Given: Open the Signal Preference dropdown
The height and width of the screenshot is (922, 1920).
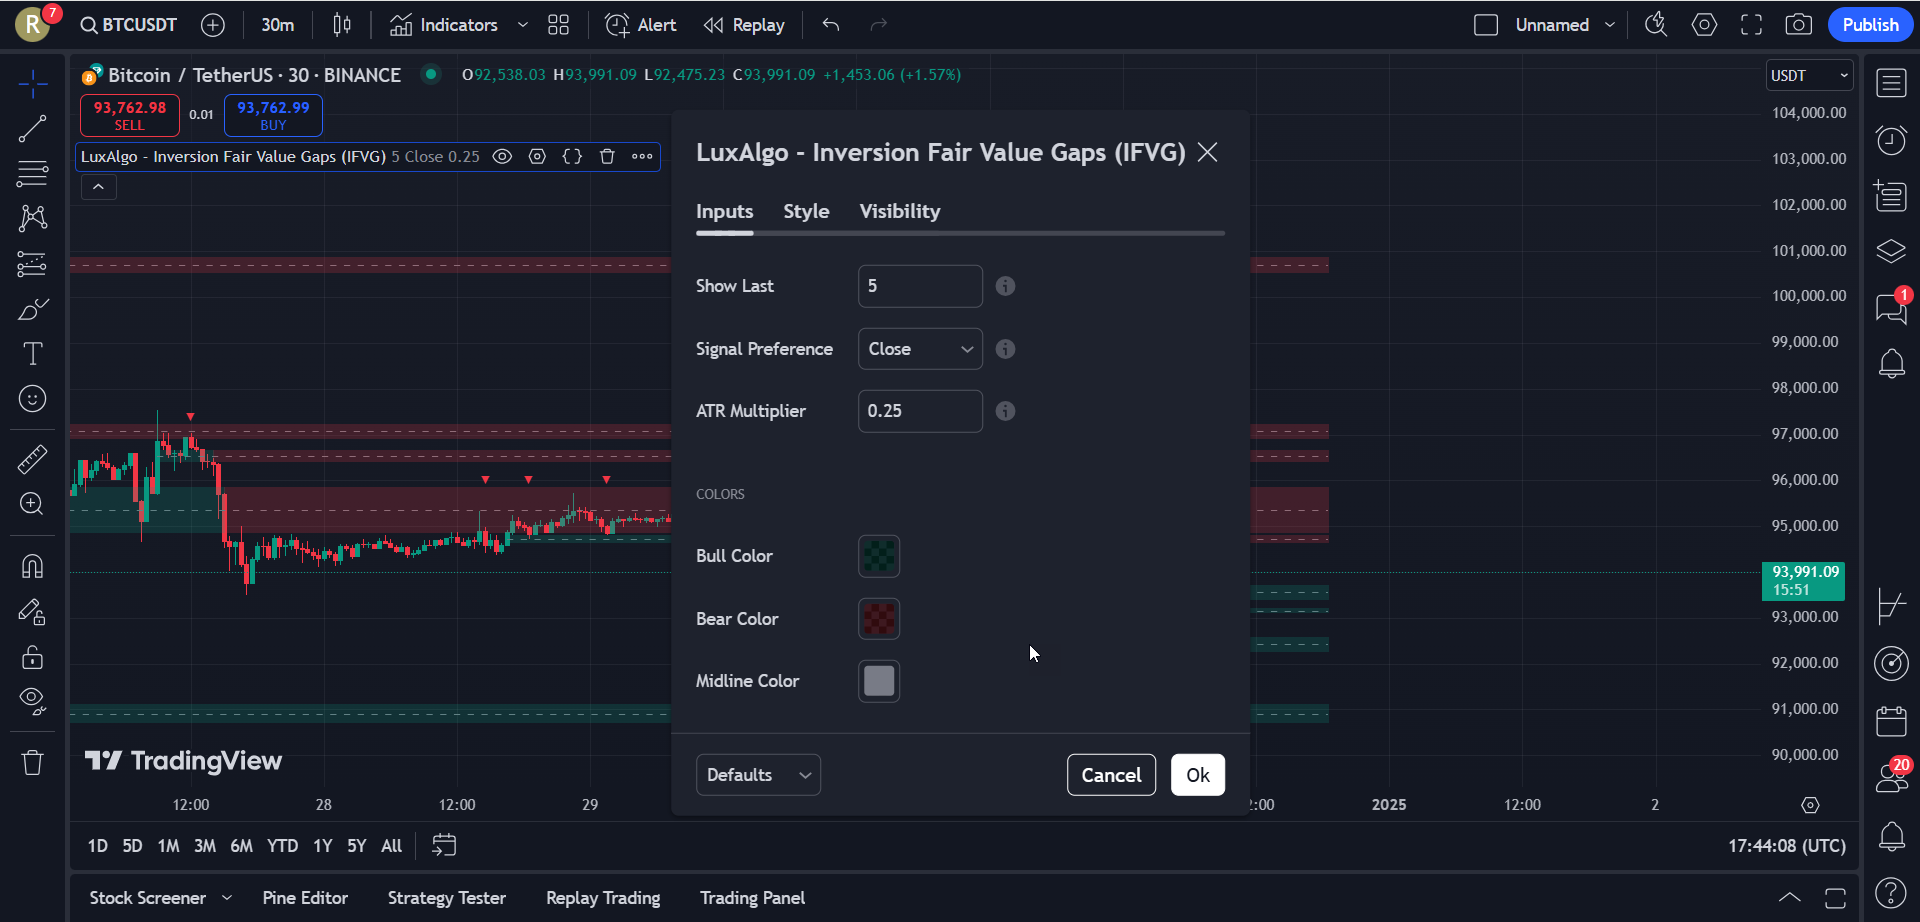Looking at the screenshot, I should (x=920, y=349).
